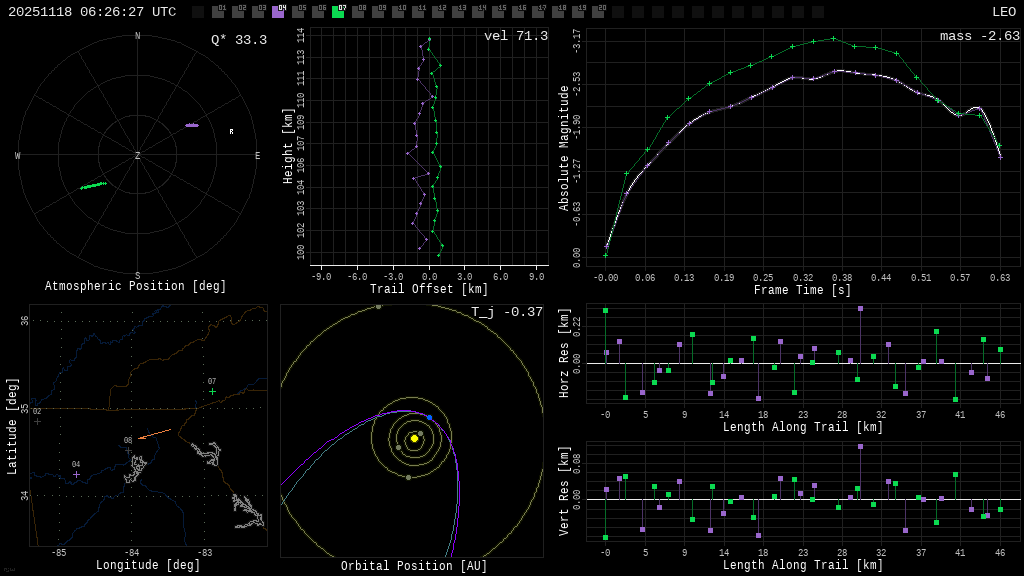Click the vel 71.3 readout
The height and width of the screenshot is (576, 1024).
click(x=515, y=36)
